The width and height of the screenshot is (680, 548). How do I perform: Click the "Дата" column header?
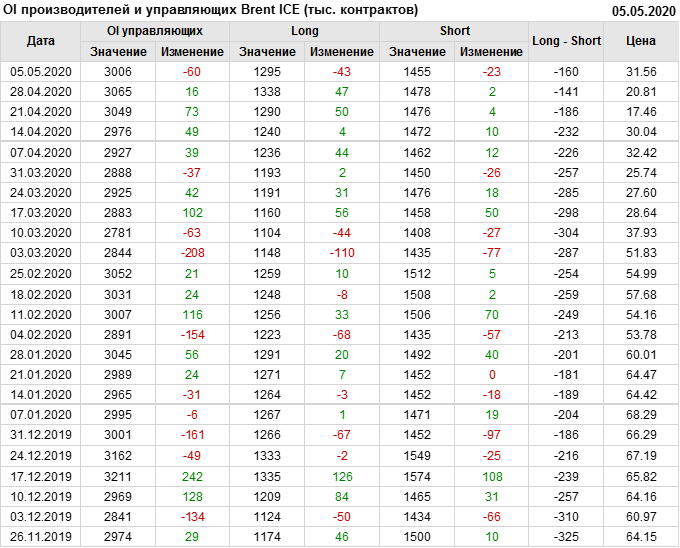point(41,41)
